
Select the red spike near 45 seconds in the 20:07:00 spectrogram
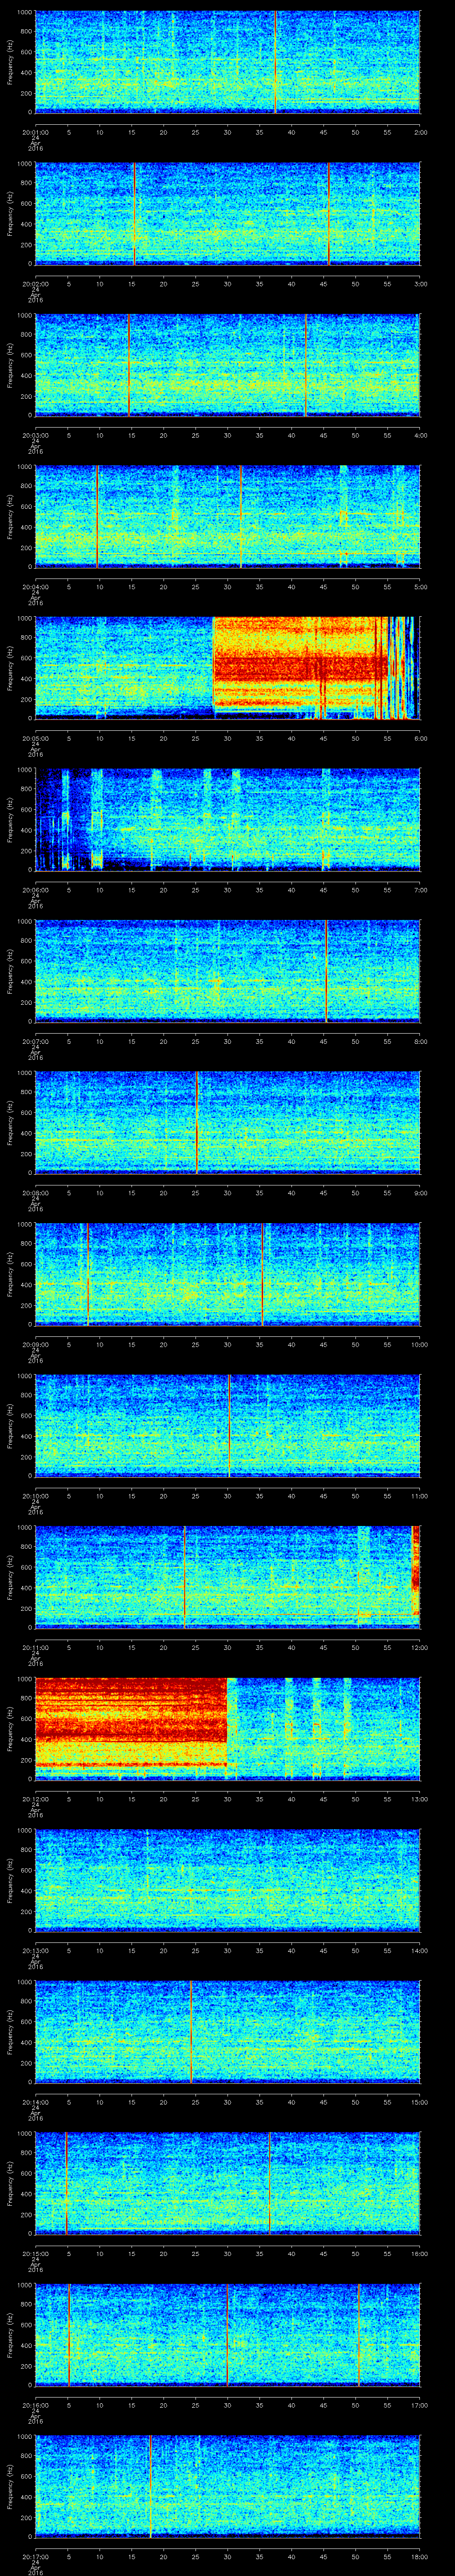coord(326,971)
